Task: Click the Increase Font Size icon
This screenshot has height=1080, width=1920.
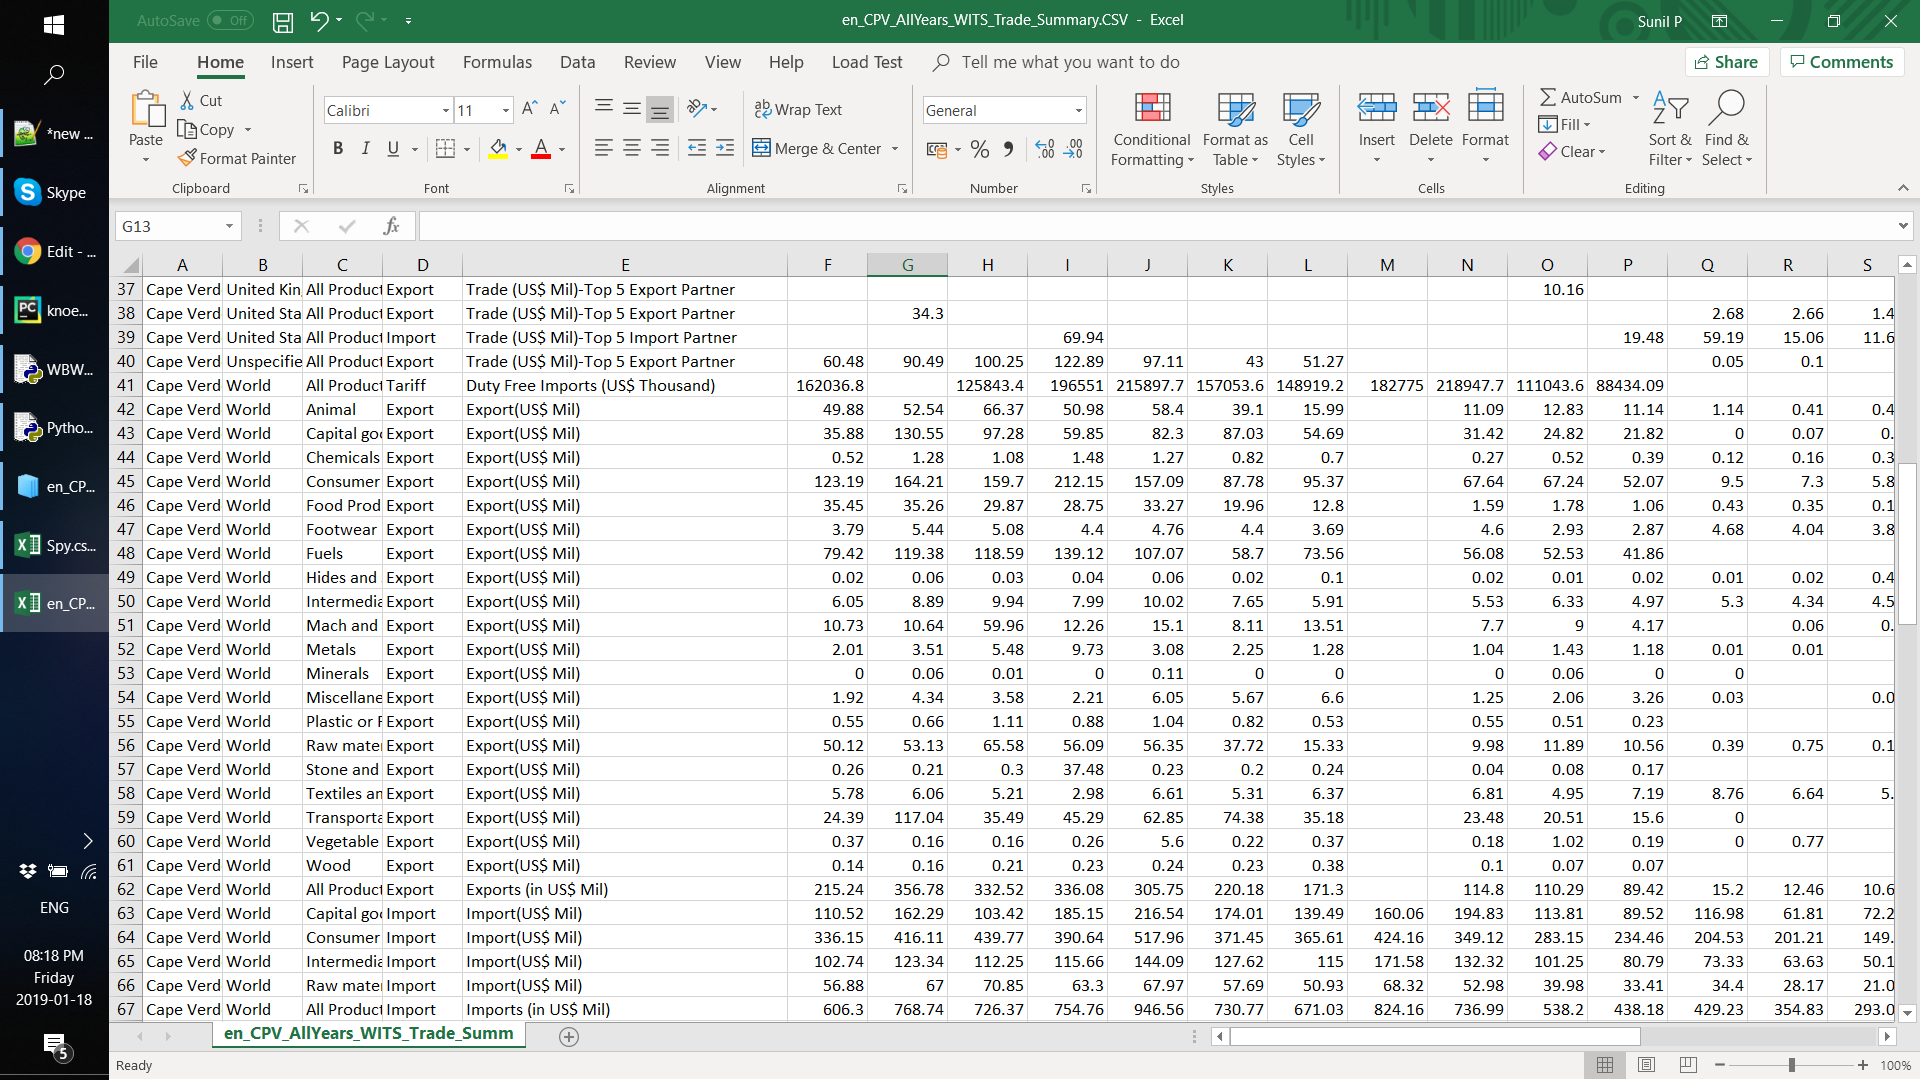Action: click(x=530, y=109)
